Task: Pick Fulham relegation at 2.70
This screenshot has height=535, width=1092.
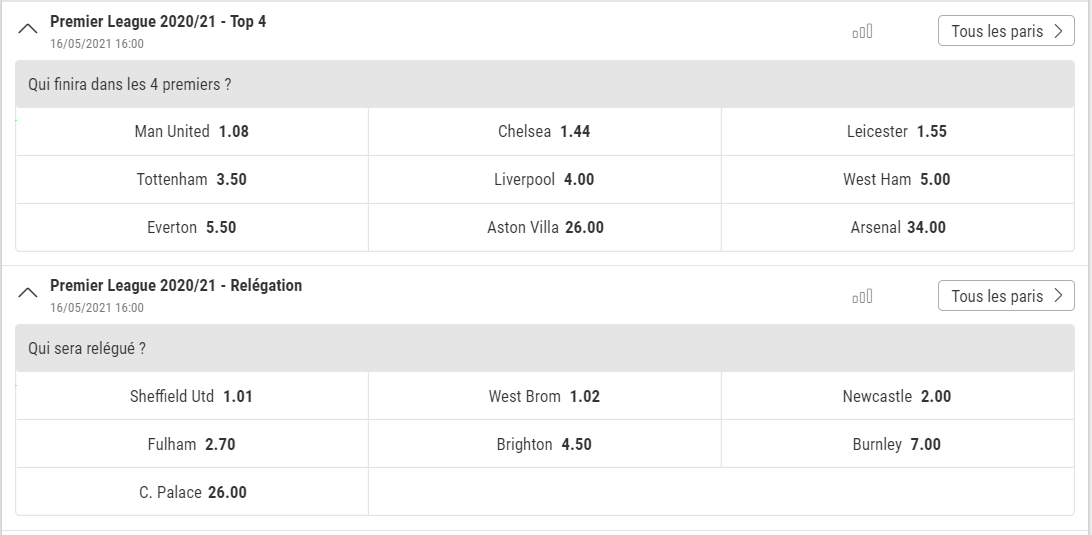Action: click(x=192, y=445)
